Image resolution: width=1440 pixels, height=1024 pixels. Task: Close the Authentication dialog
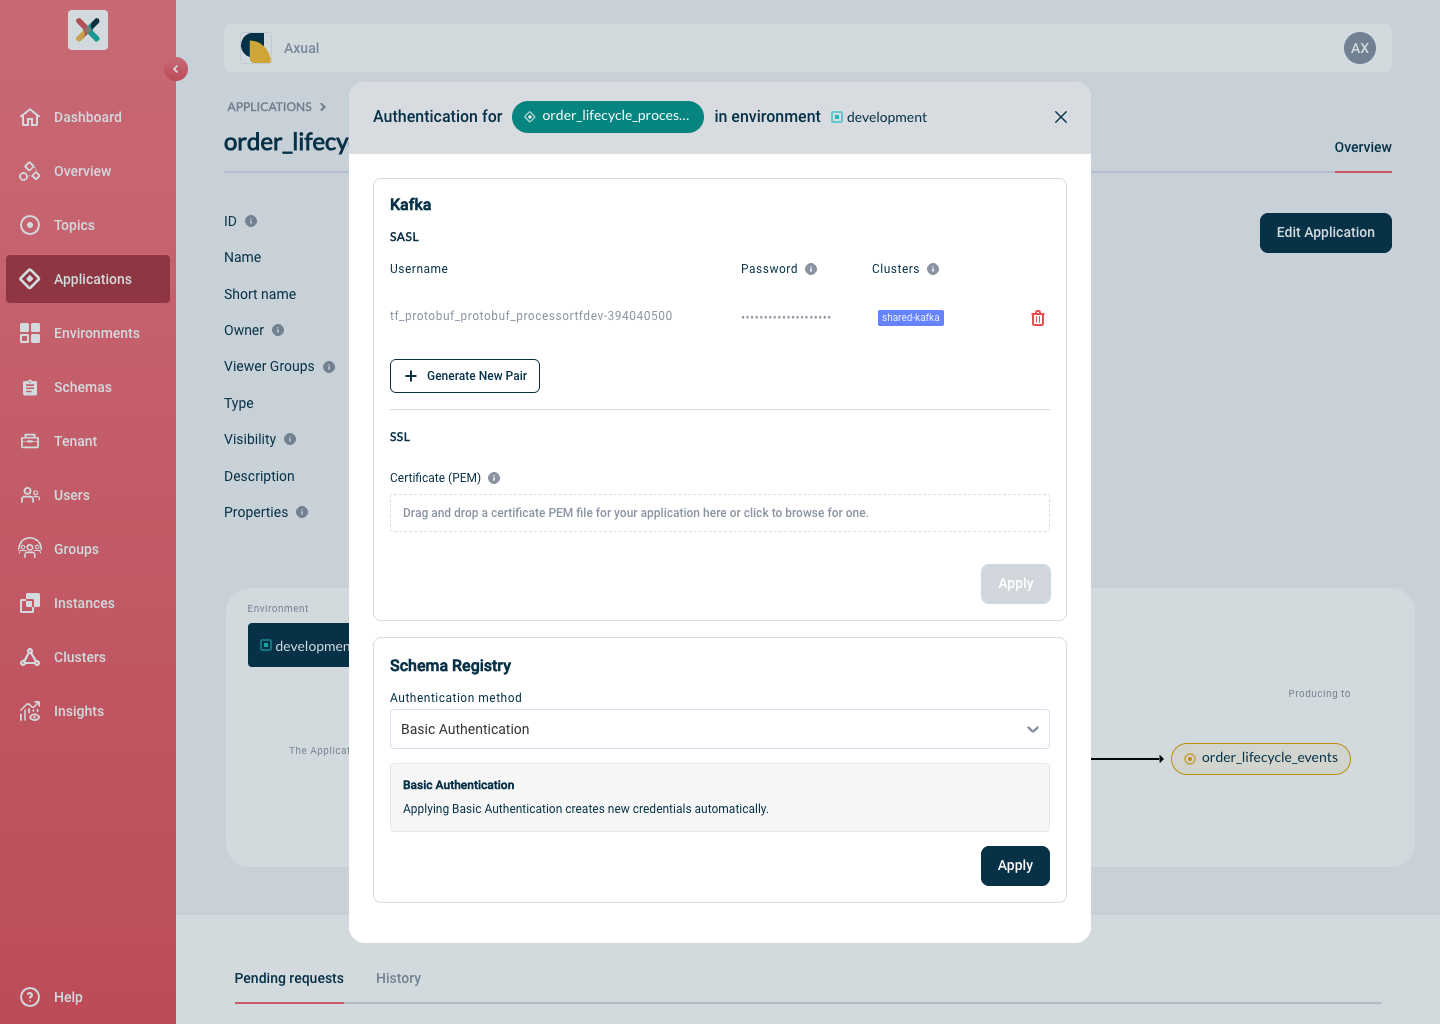tap(1061, 117)
